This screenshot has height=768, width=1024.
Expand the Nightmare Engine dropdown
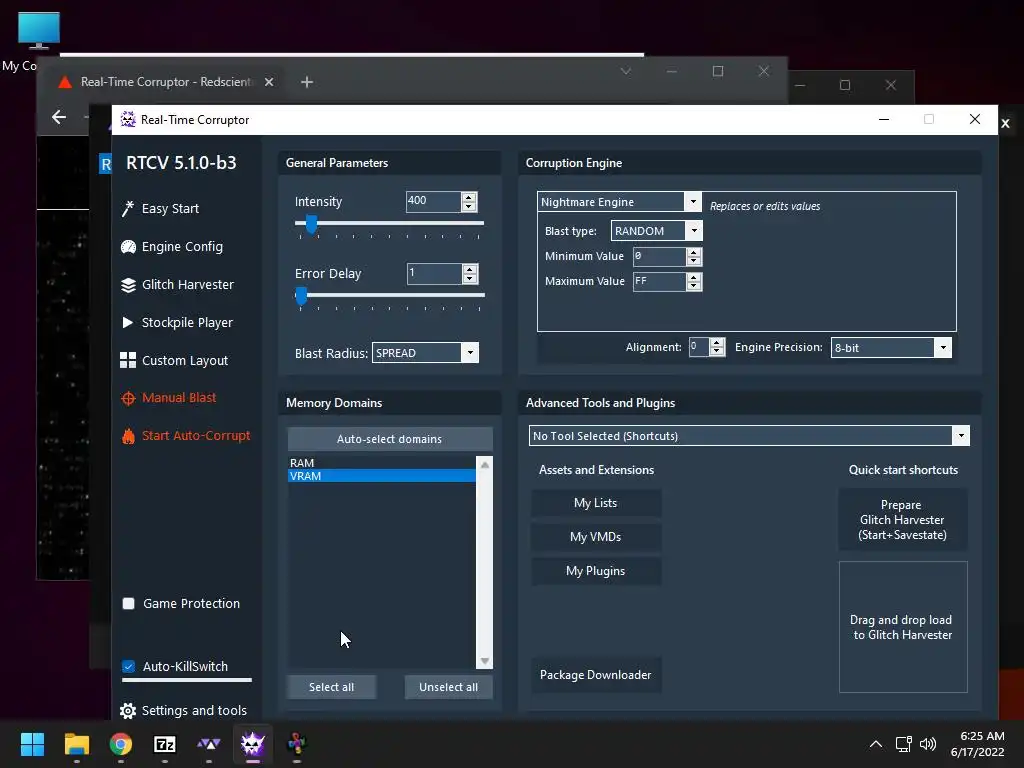click(693, 202)
